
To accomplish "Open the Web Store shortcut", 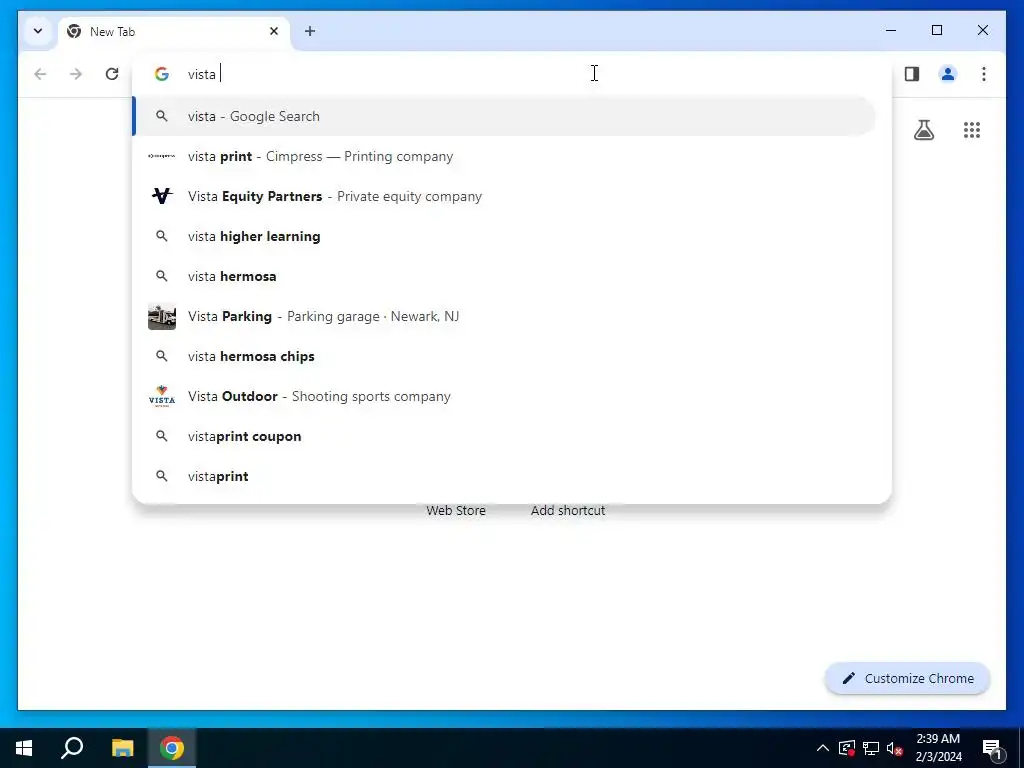I will click(x=456, y=511).
